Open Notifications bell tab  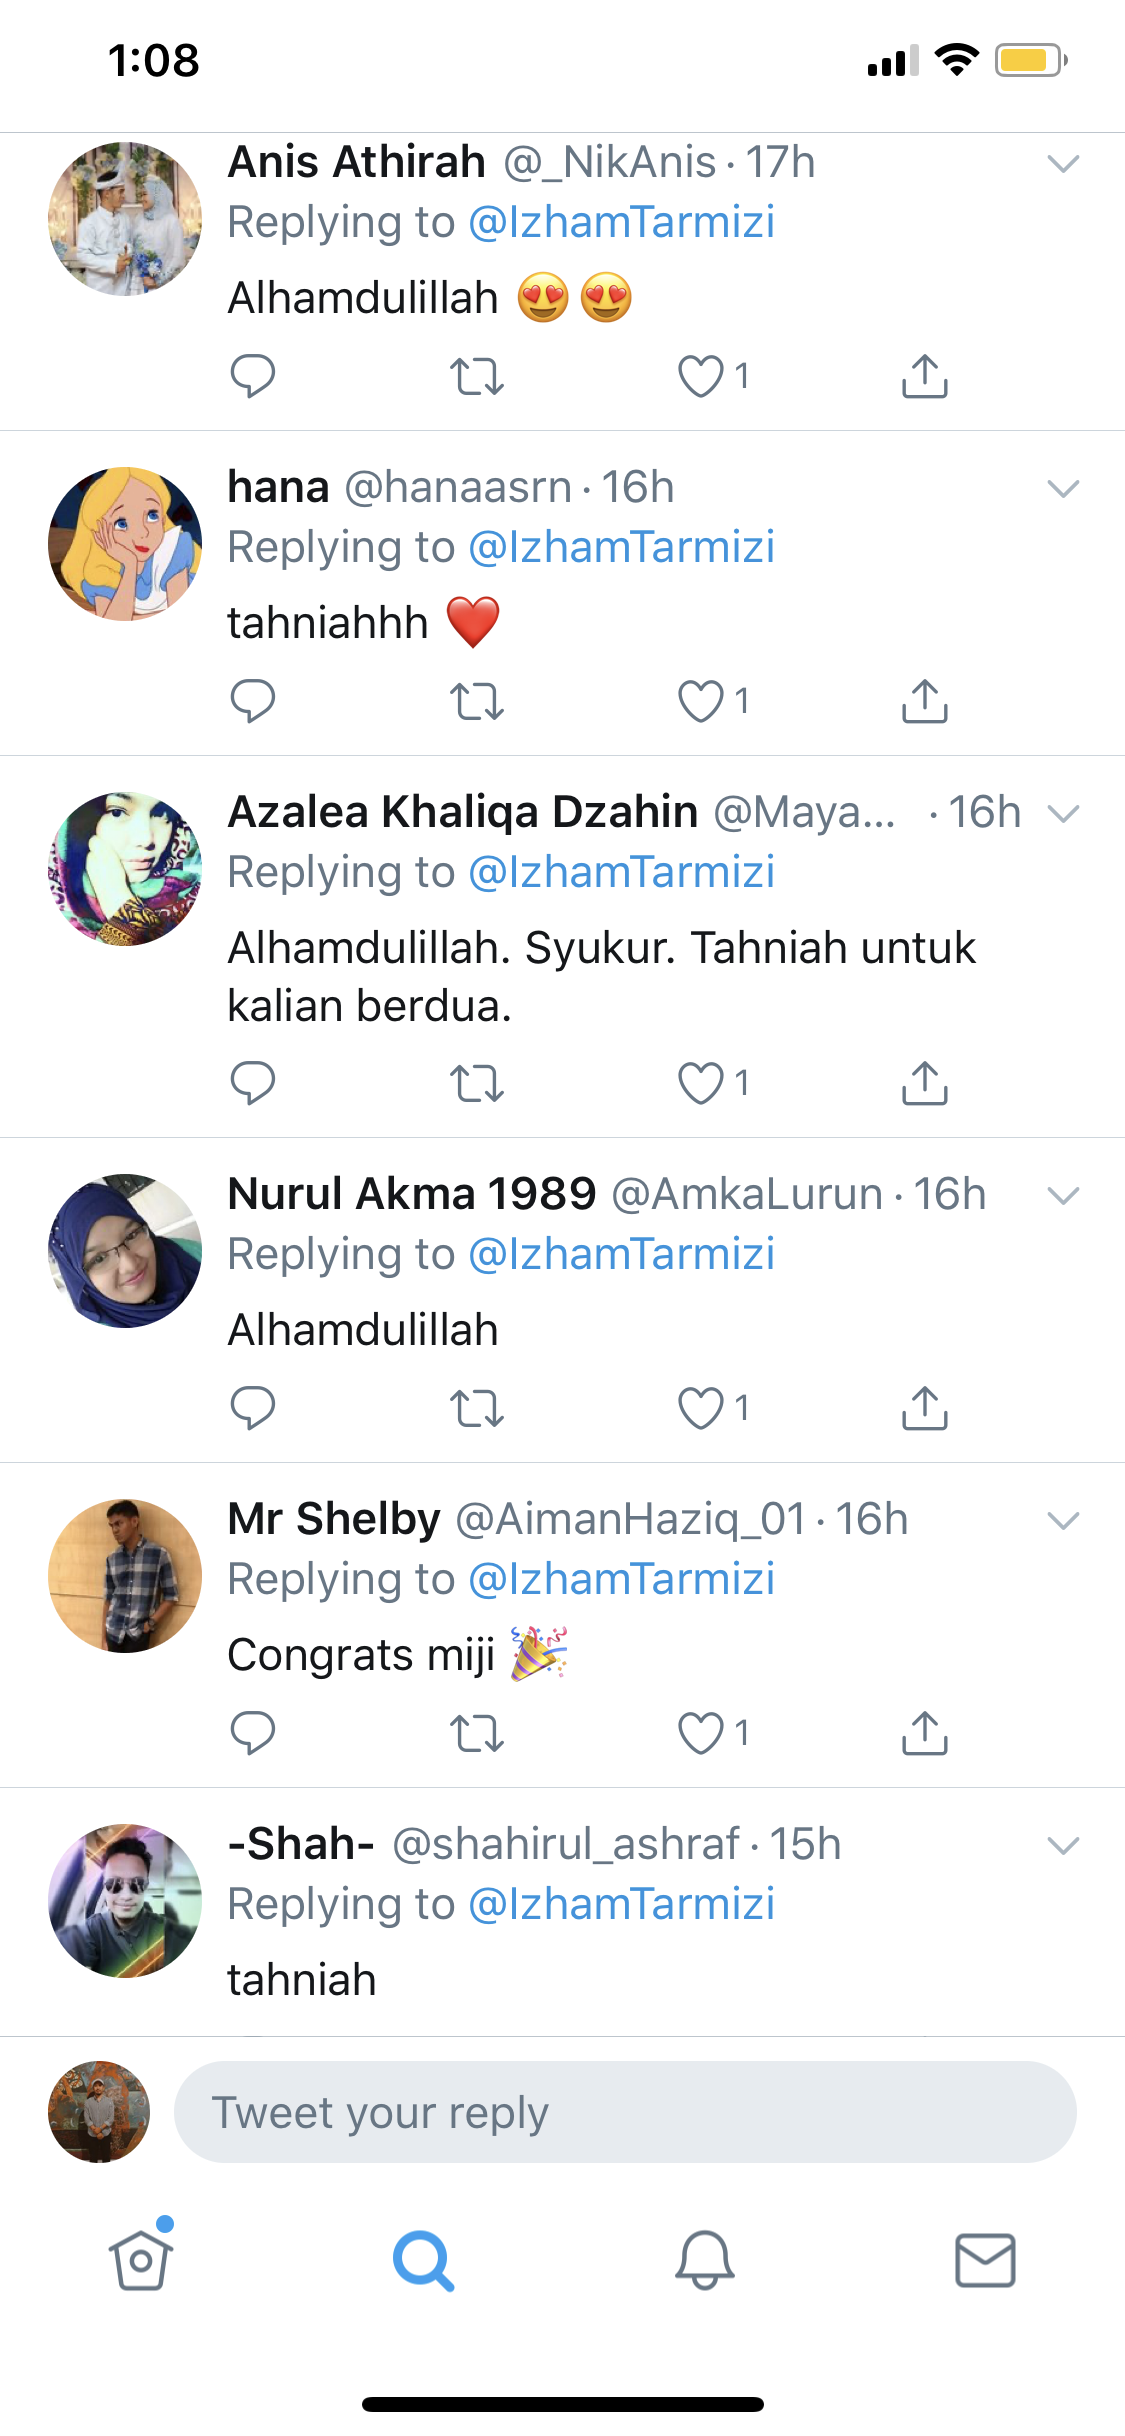pos(704,2260)
